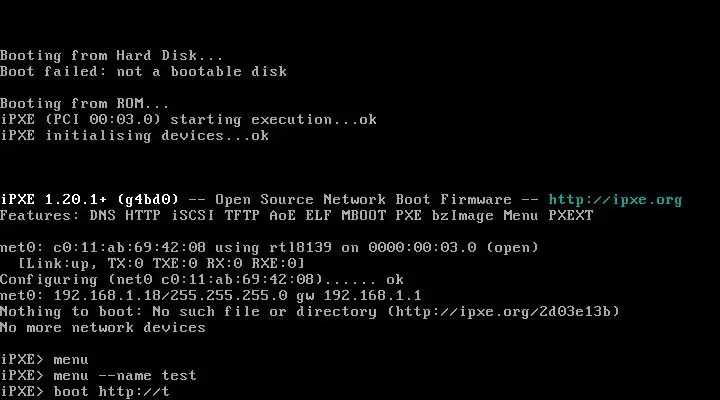Select the 'Booting from ROM...' line
The height and width of the screenshot is (400, 720).
click(x=85, y=103)
